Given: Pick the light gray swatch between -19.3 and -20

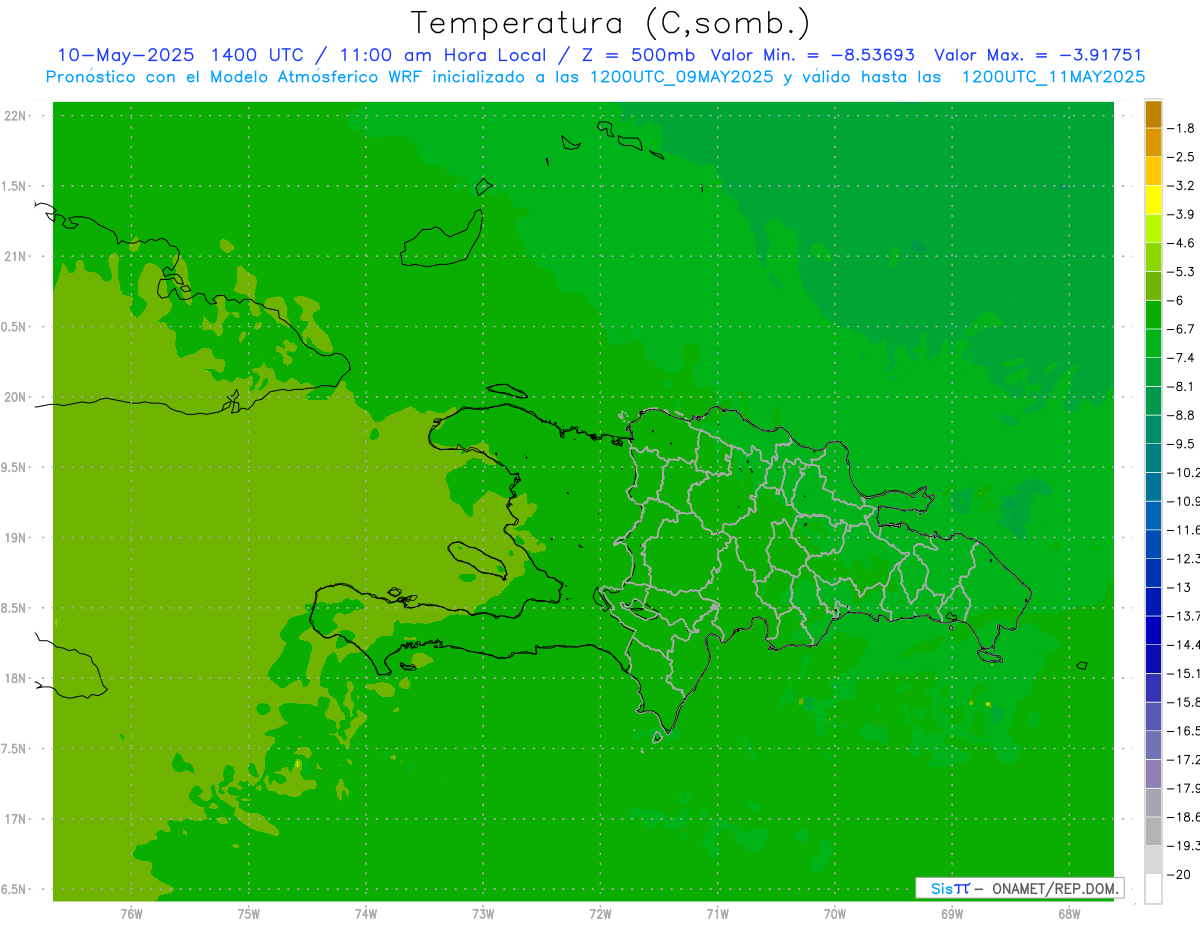Looking at the screenshot, I should (x=1153, y=860).
